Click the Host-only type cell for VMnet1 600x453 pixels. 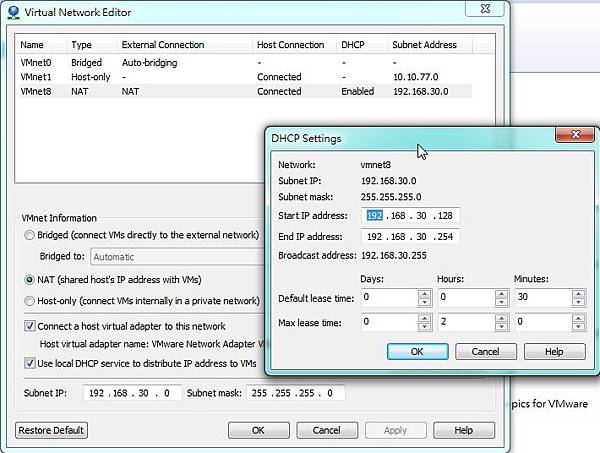coord(91,77)
